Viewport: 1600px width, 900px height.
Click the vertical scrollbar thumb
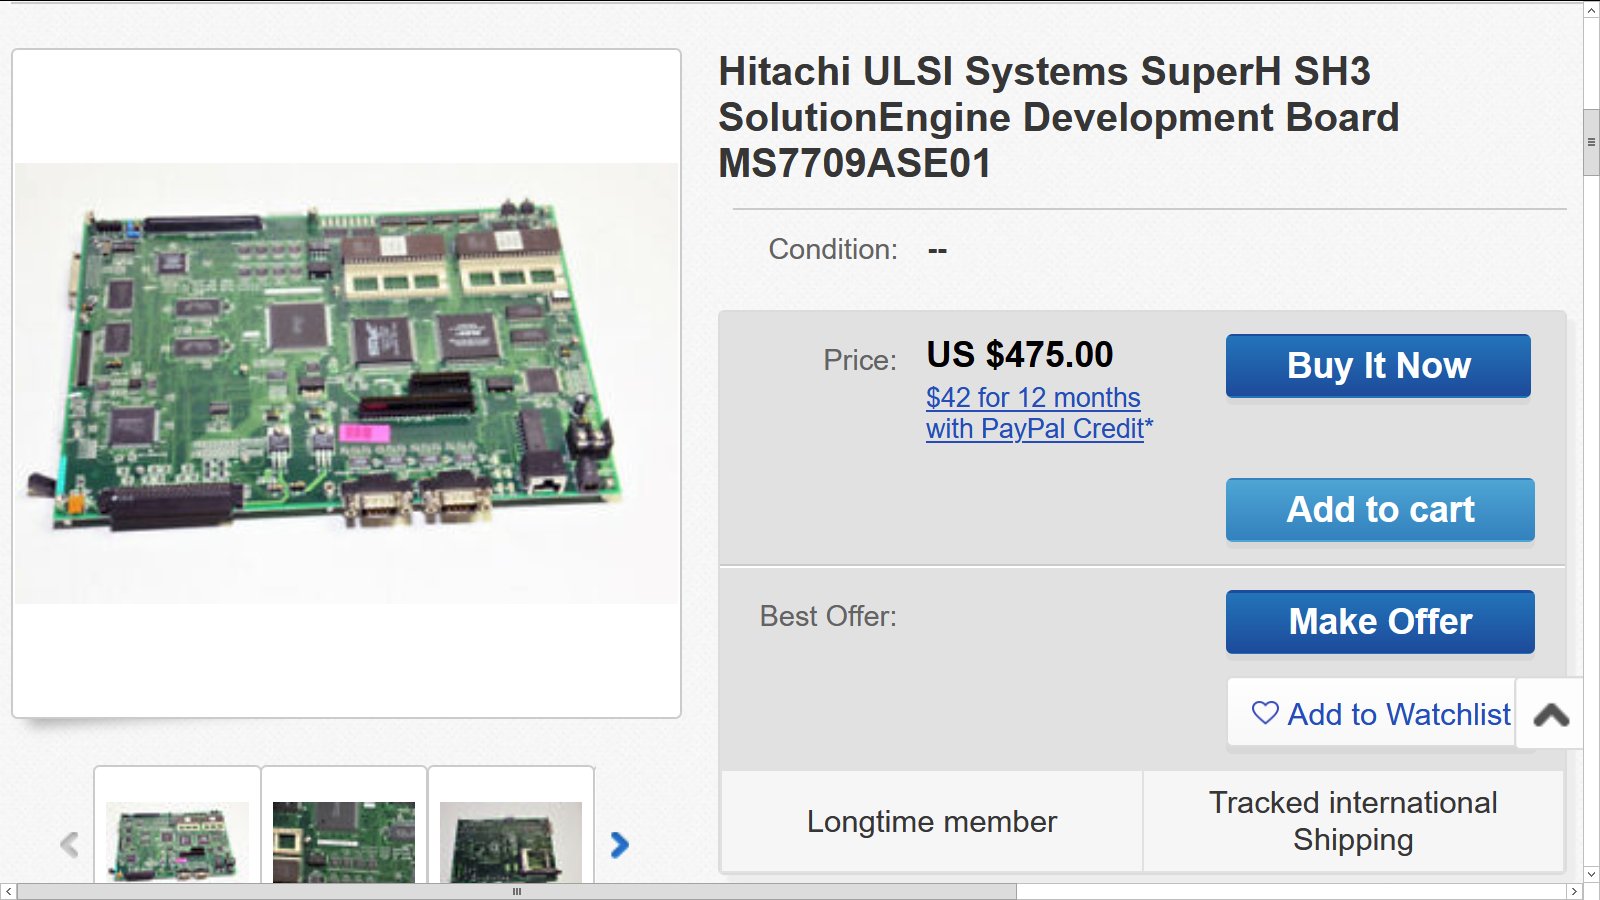1591,142
